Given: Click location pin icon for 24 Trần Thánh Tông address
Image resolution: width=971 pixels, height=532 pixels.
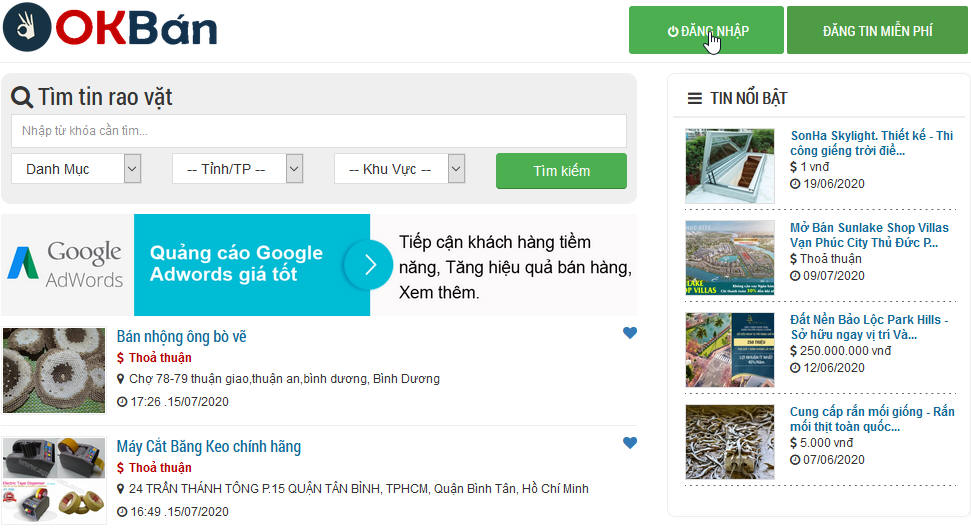Looking at the screenshot, I should [x=121, y=489].
